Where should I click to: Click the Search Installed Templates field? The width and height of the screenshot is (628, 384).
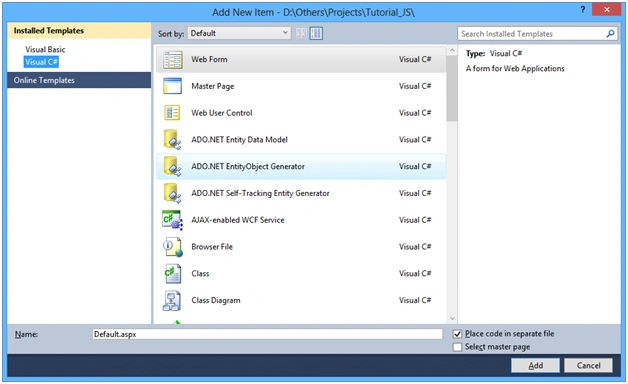click(x=531, y=34)
